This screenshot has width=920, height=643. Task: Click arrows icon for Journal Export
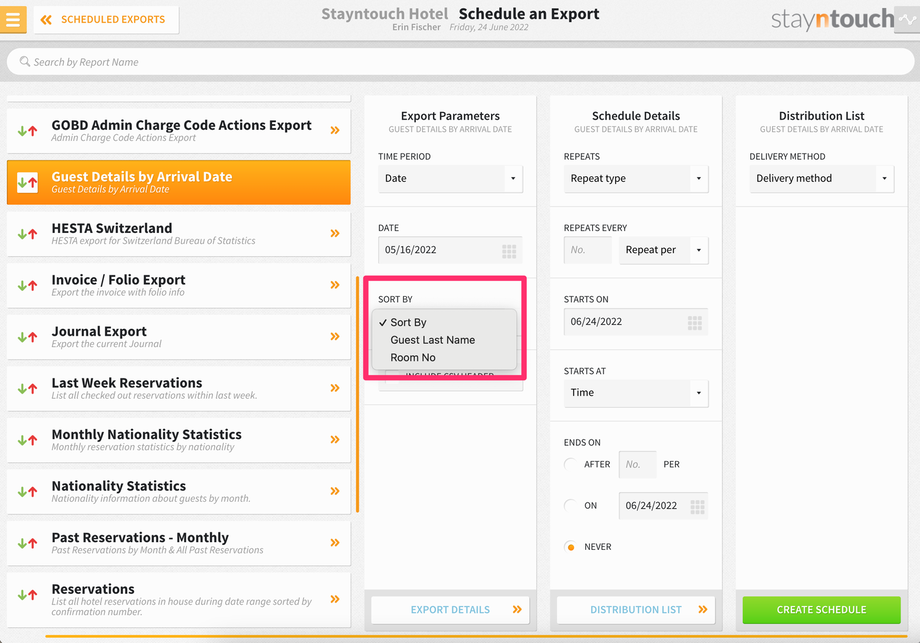click(x=28, y=337)
